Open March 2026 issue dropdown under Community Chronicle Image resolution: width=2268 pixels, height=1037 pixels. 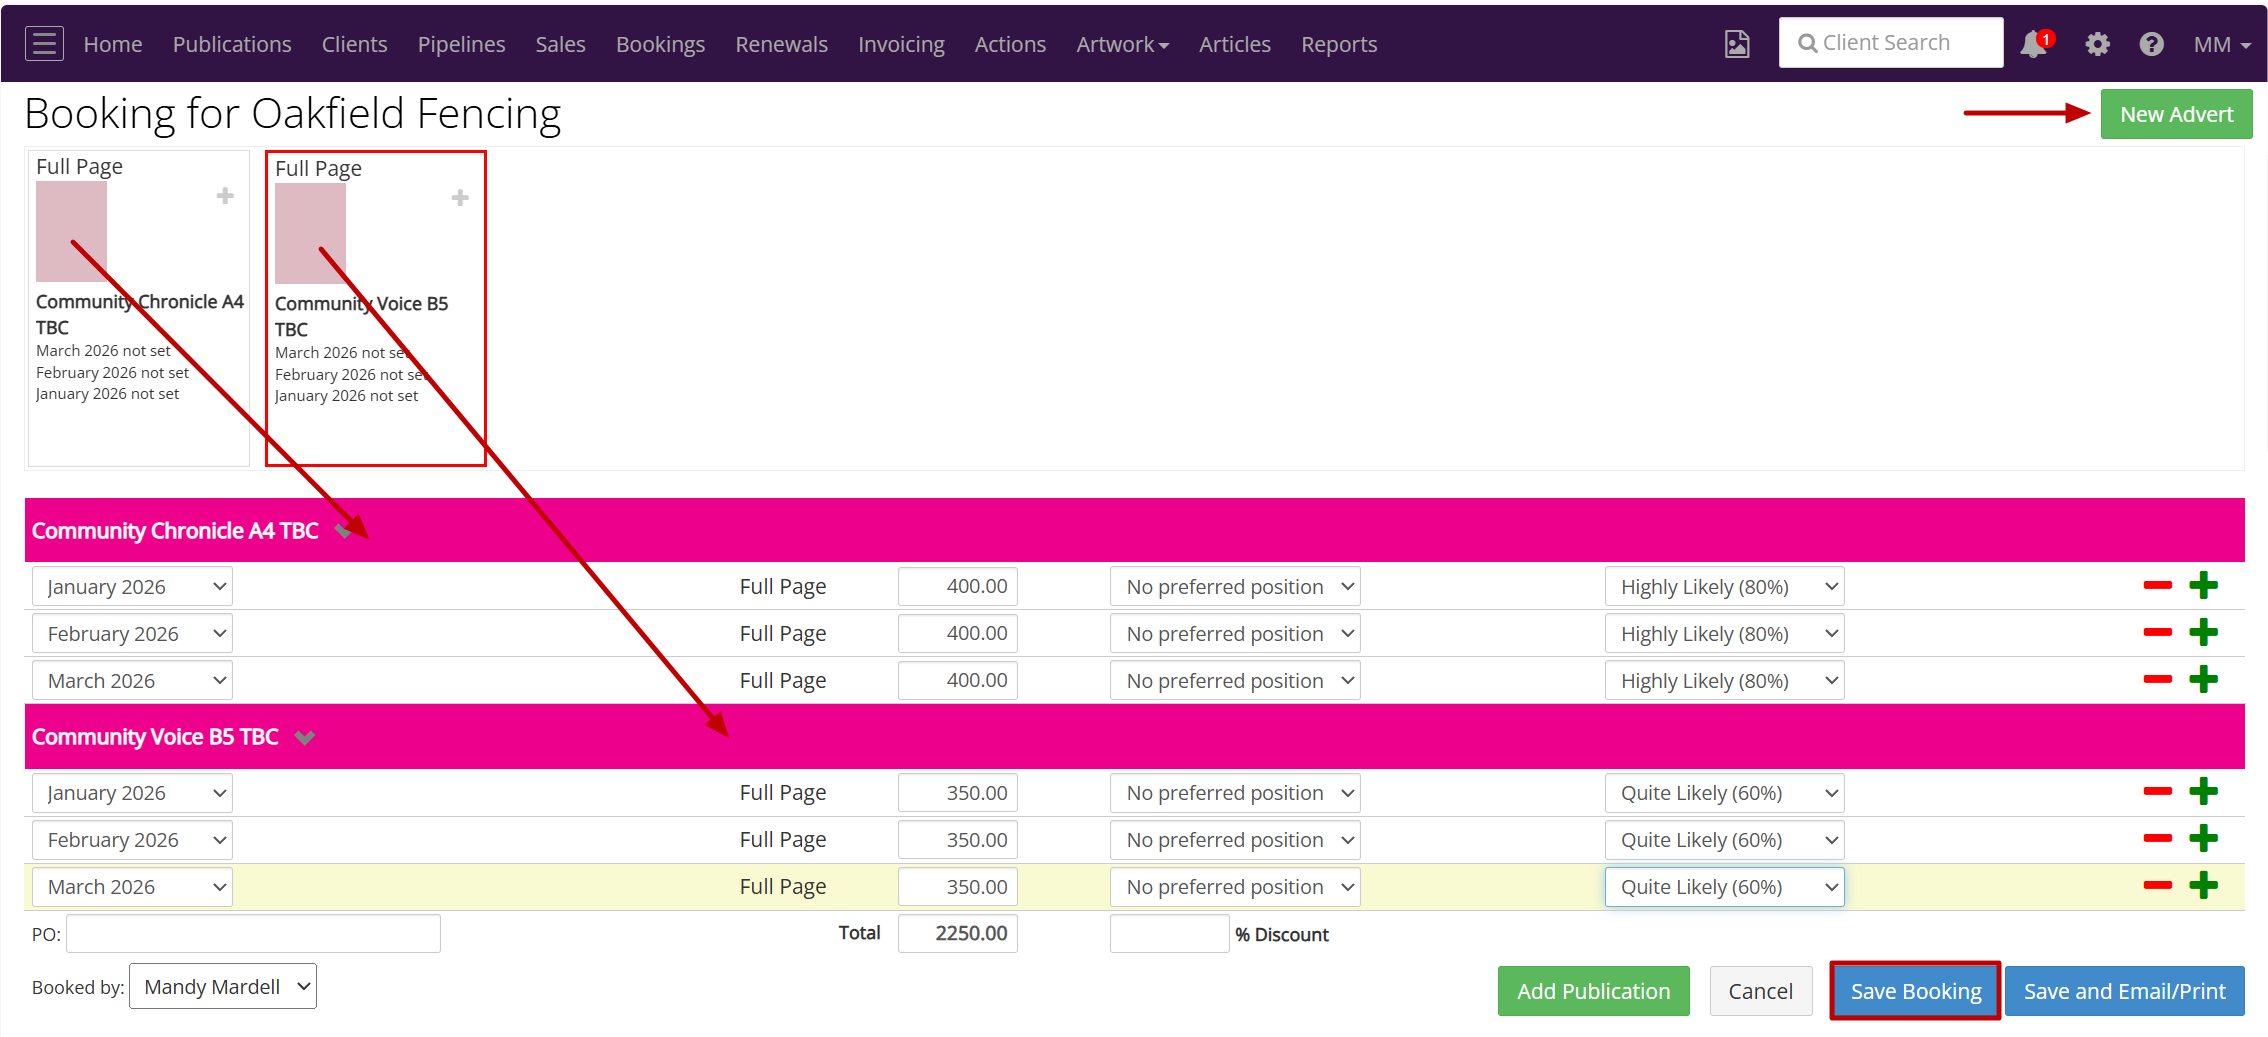pos(132,681)
